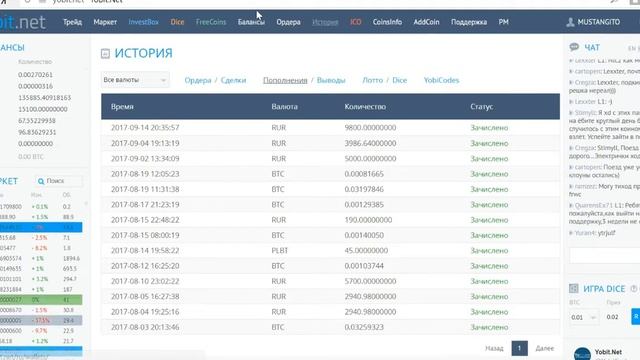Click the 2017-09-02 13:34:09 timestamp
Viewport: 640px width, 360px height.
pos(145,158)
